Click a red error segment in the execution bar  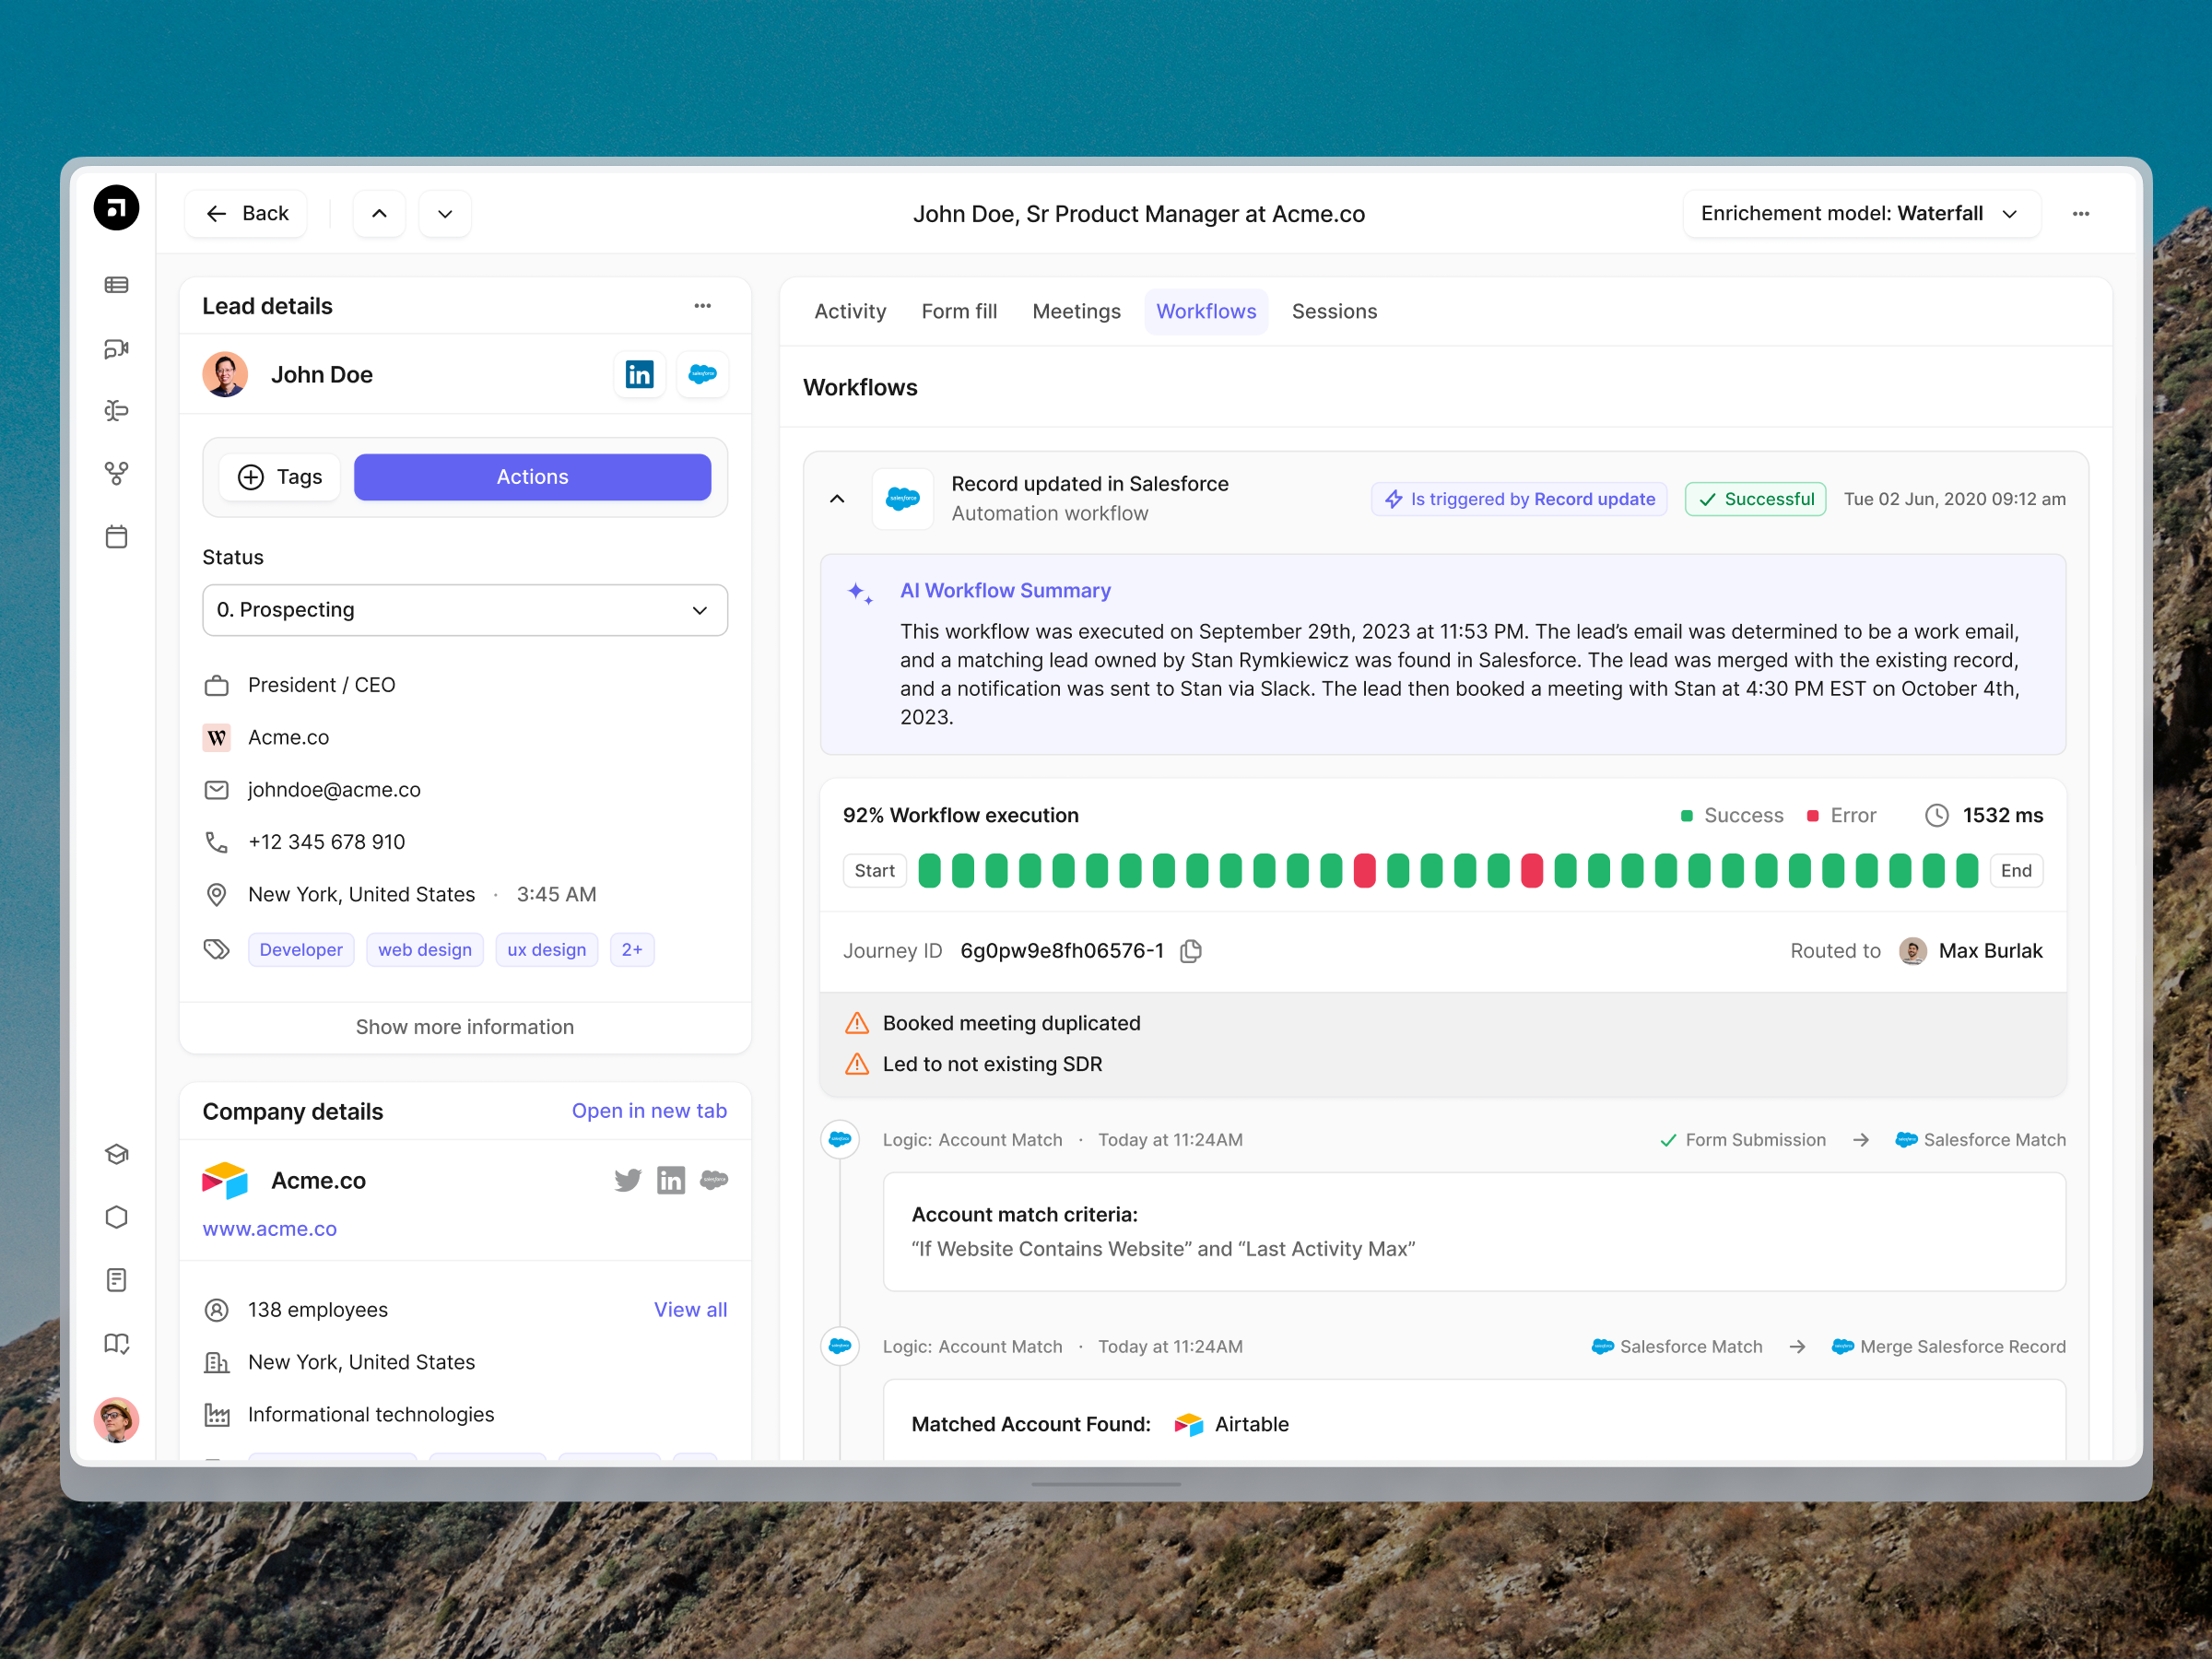(1366, 870)
